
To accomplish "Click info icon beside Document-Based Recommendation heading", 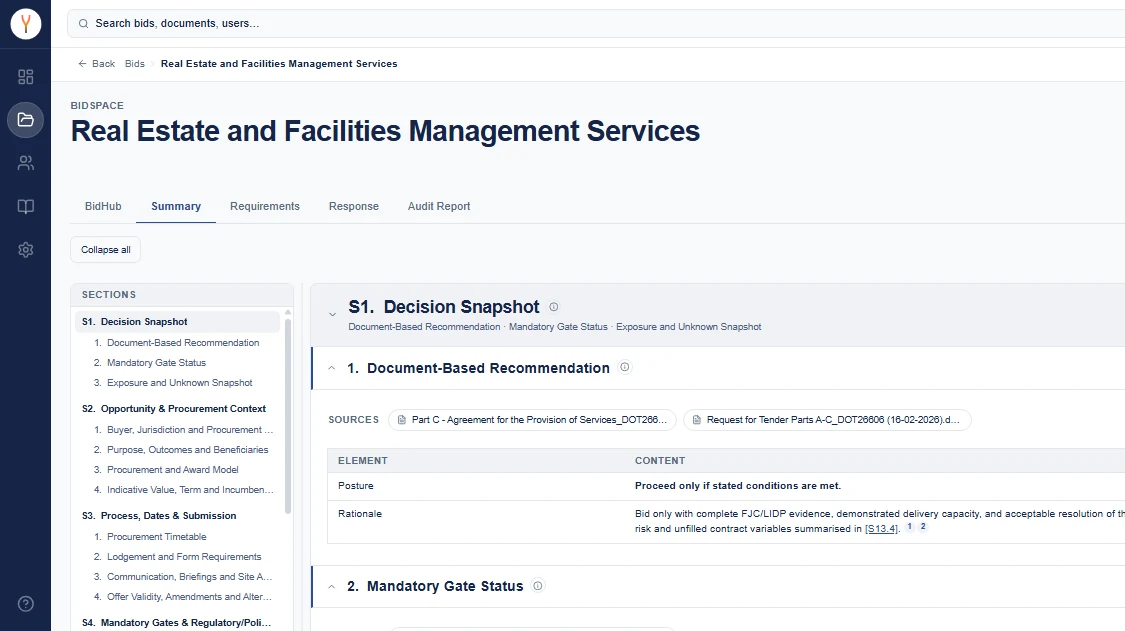I will coord(625,367).
